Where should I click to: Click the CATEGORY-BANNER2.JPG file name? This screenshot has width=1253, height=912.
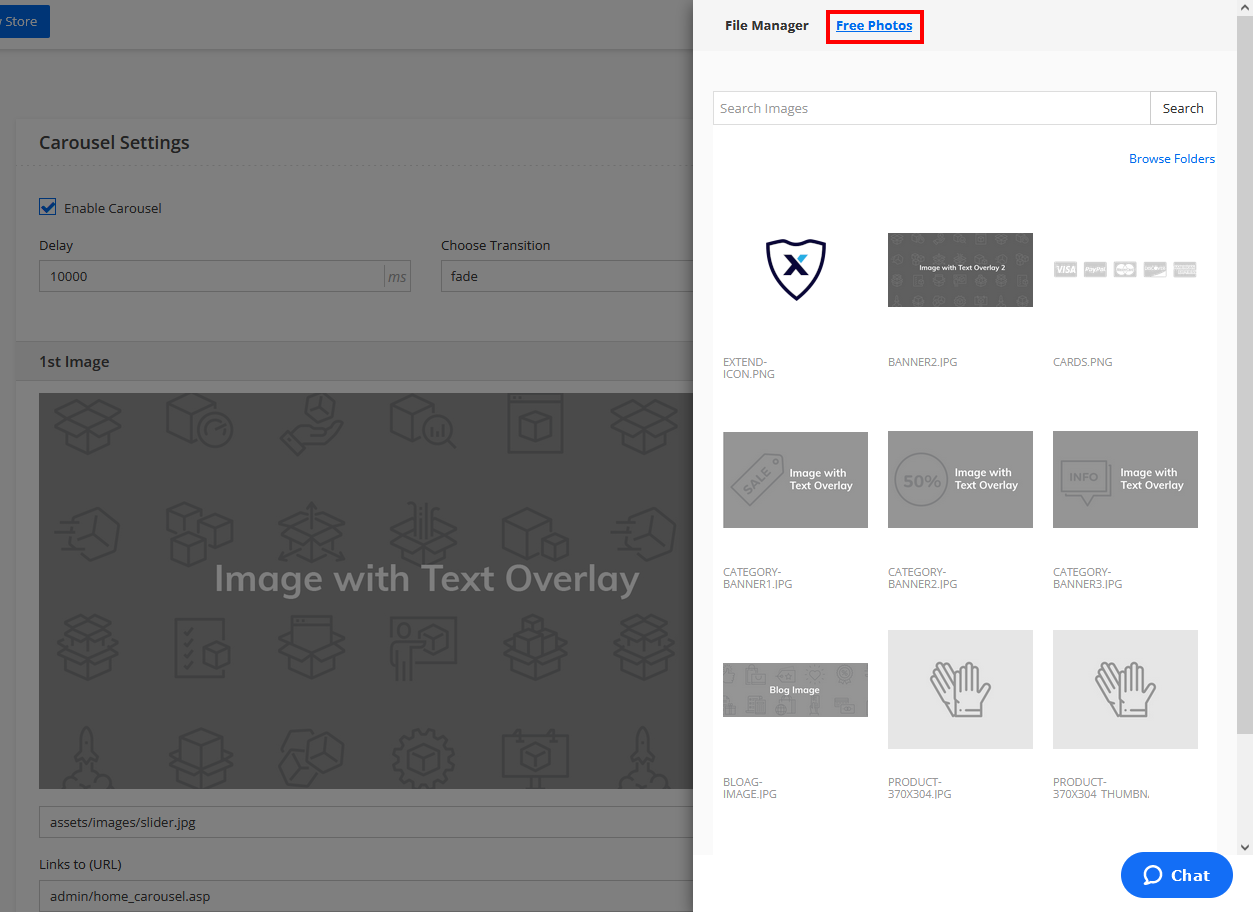(x=922, y=578)
